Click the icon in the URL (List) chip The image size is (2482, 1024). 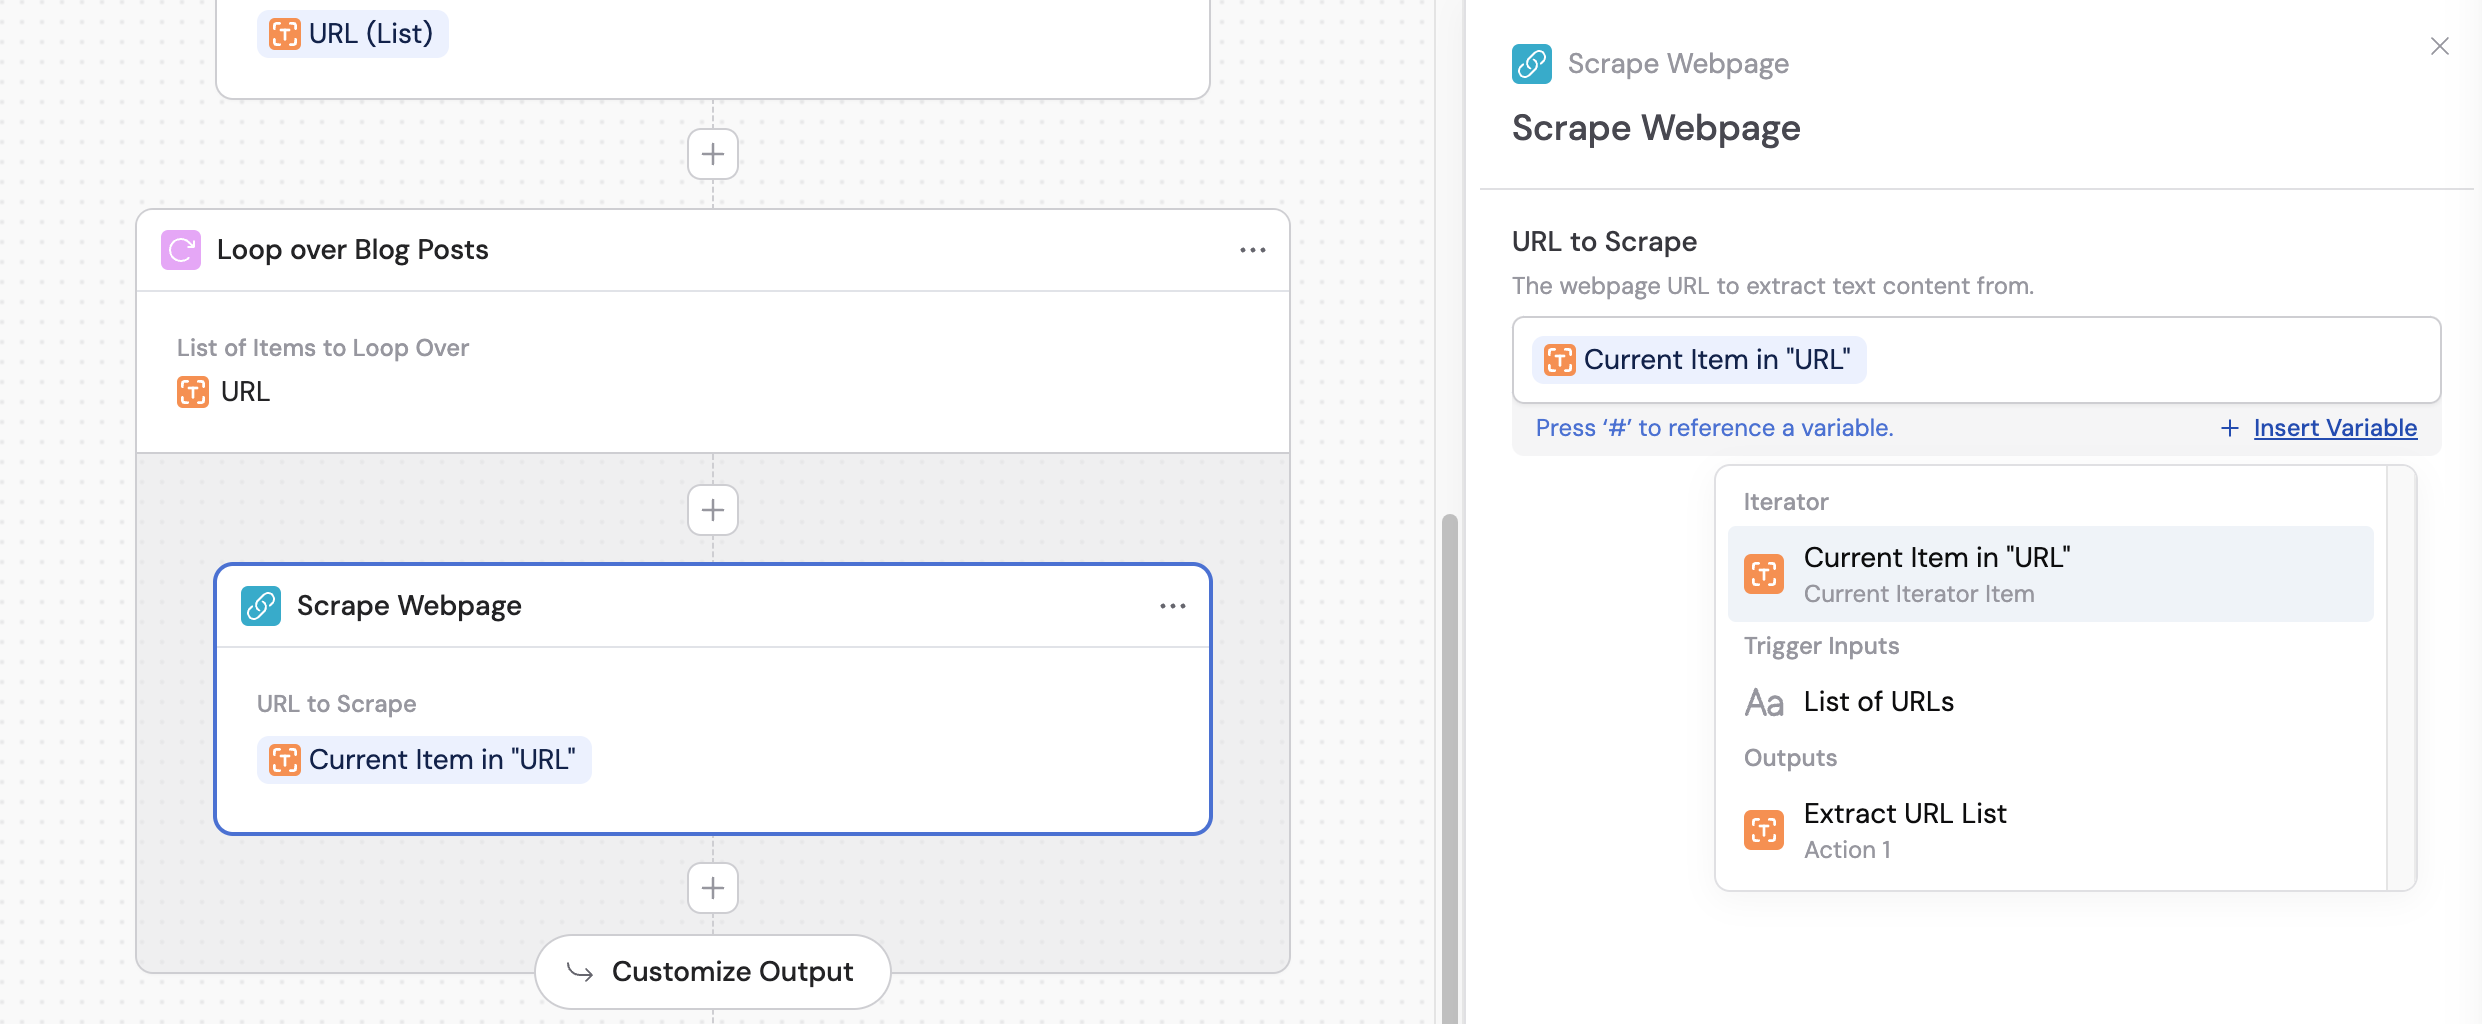(x=284, y=33)
